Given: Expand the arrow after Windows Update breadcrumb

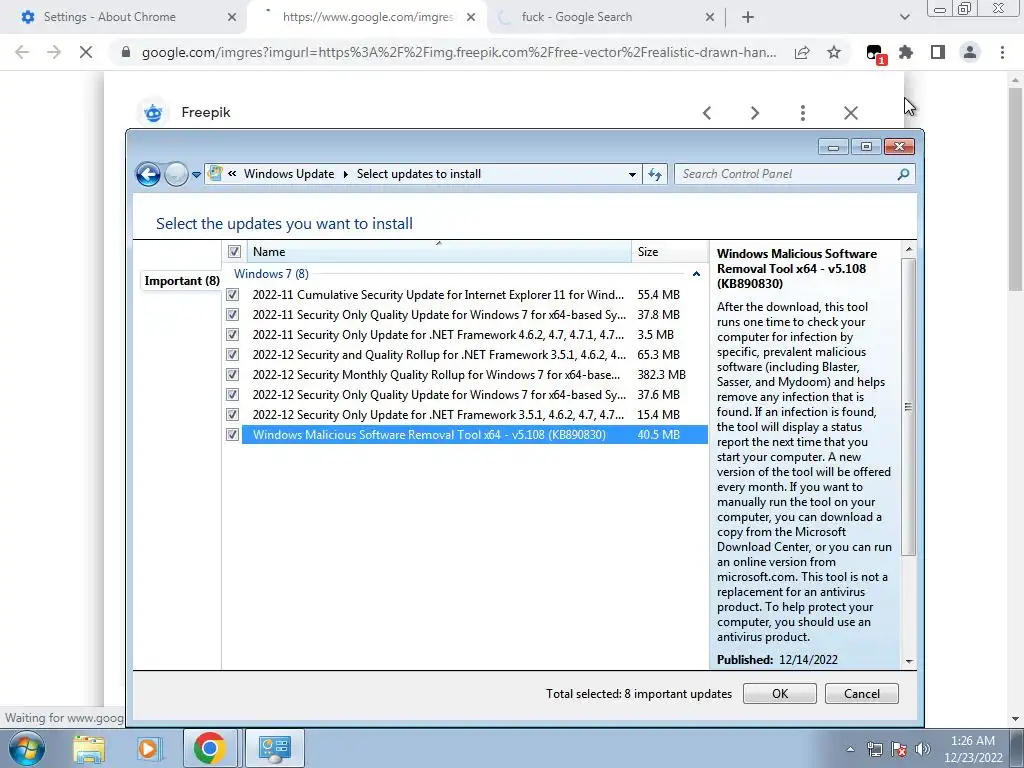Looking at the screenshot, I should click(345, 174).
